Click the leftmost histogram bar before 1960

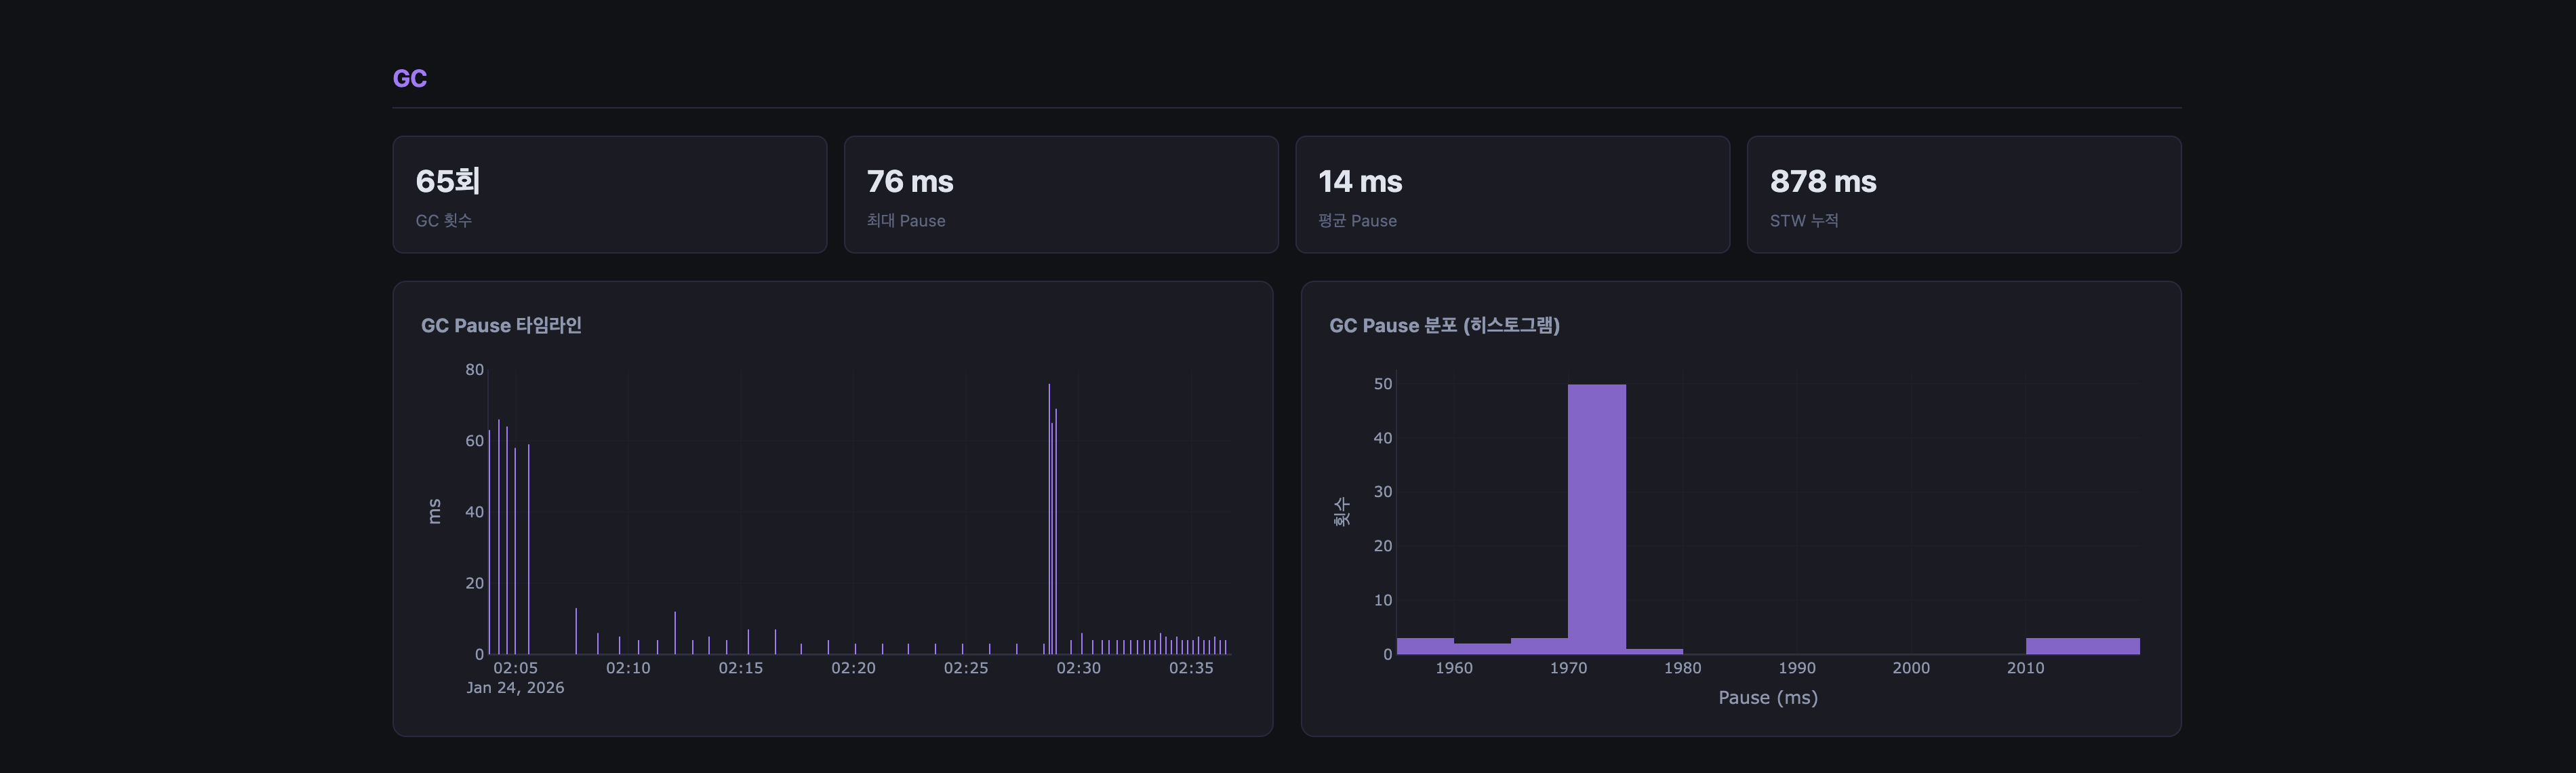[1425, 646]
